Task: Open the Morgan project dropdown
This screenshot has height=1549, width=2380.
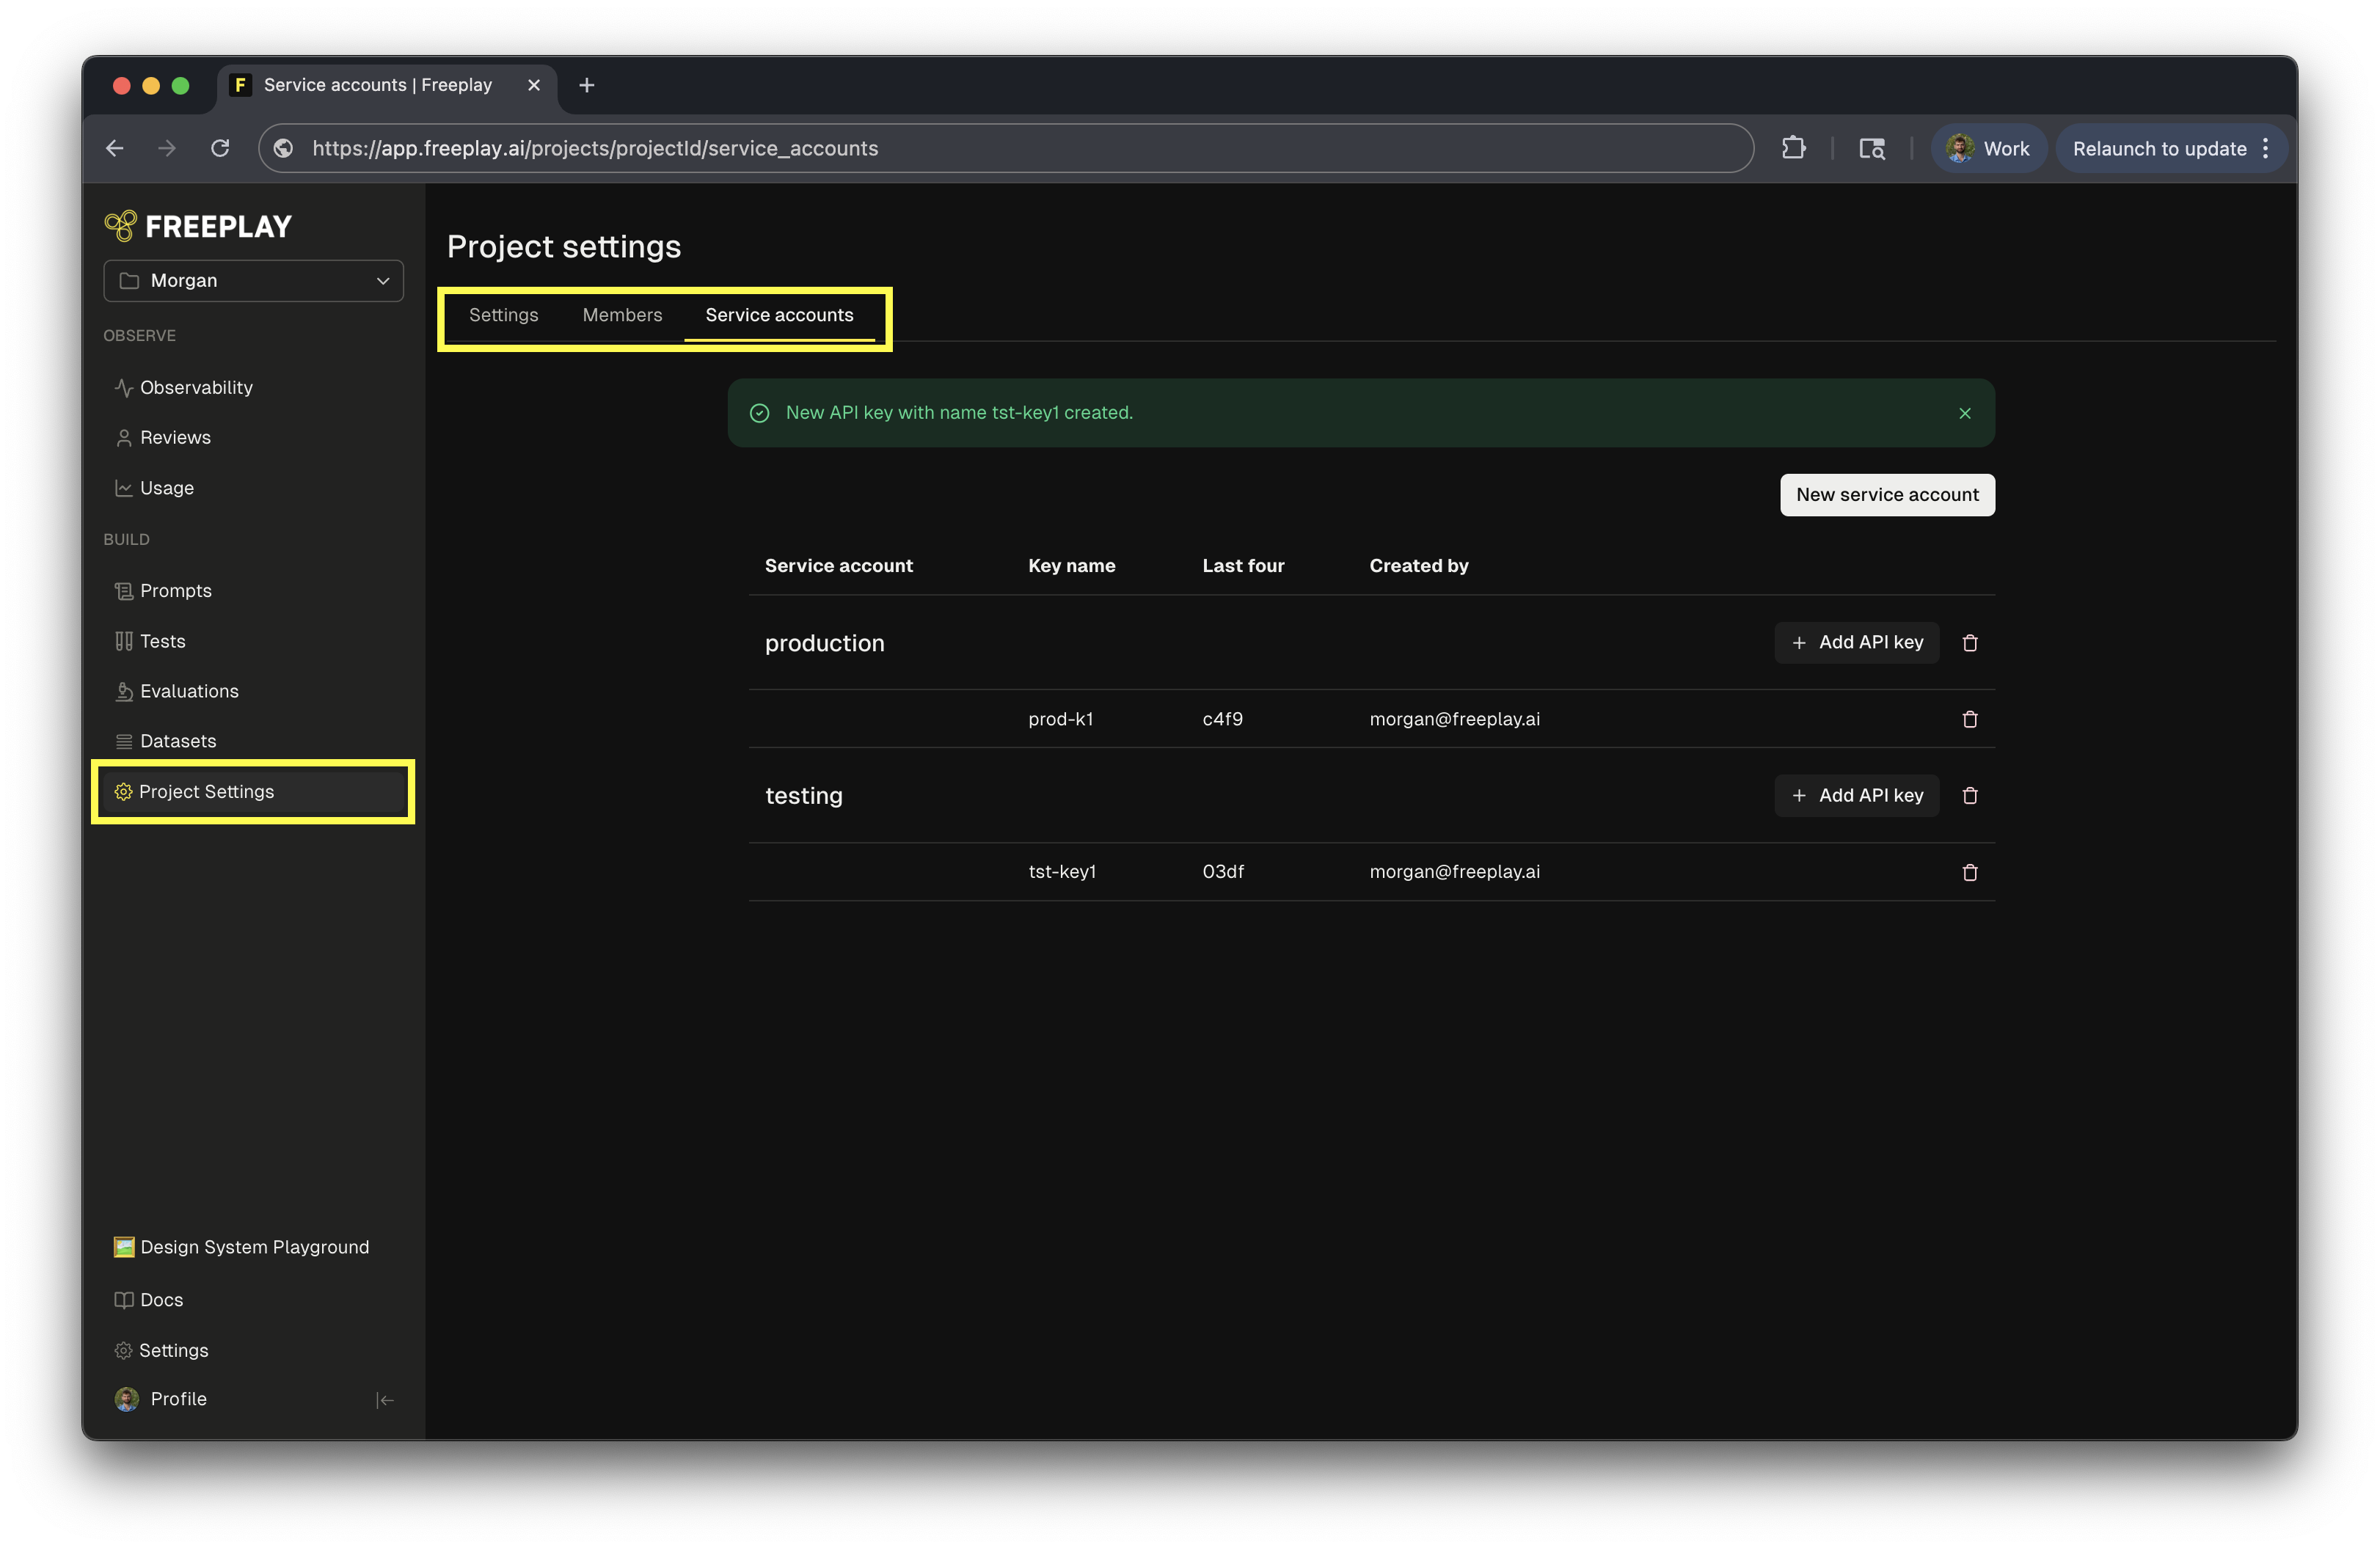Action: point(253,281)
